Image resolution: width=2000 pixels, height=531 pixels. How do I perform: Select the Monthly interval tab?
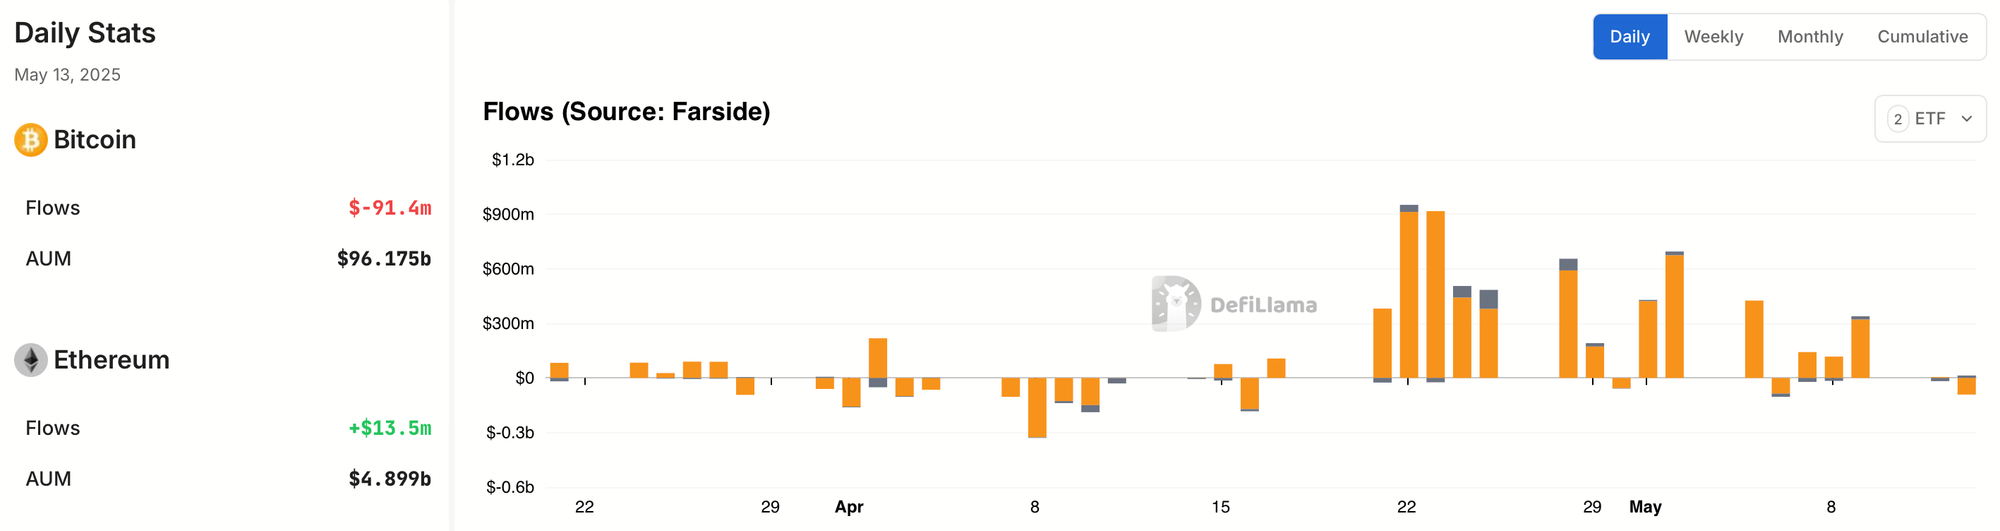click(x=1810, y=37)
